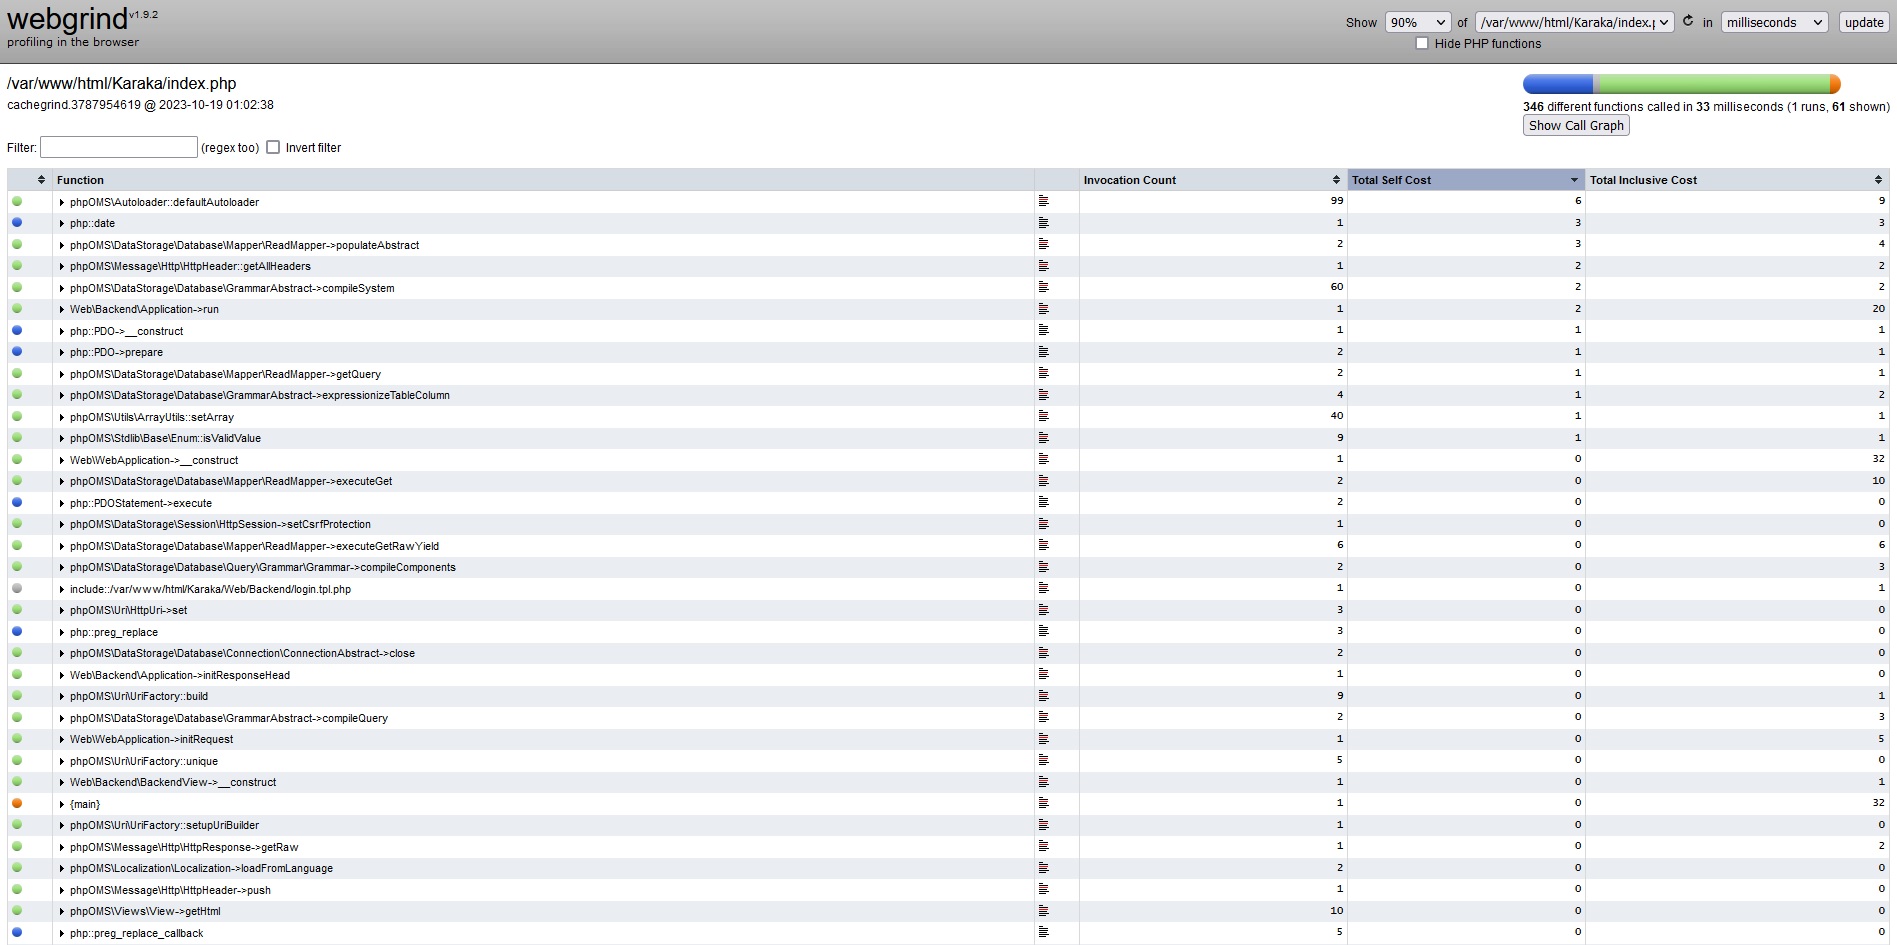This screenshot has width=1897, height=945.
Task: Open the milliseconds unit dropdown
Action: 1774,22
